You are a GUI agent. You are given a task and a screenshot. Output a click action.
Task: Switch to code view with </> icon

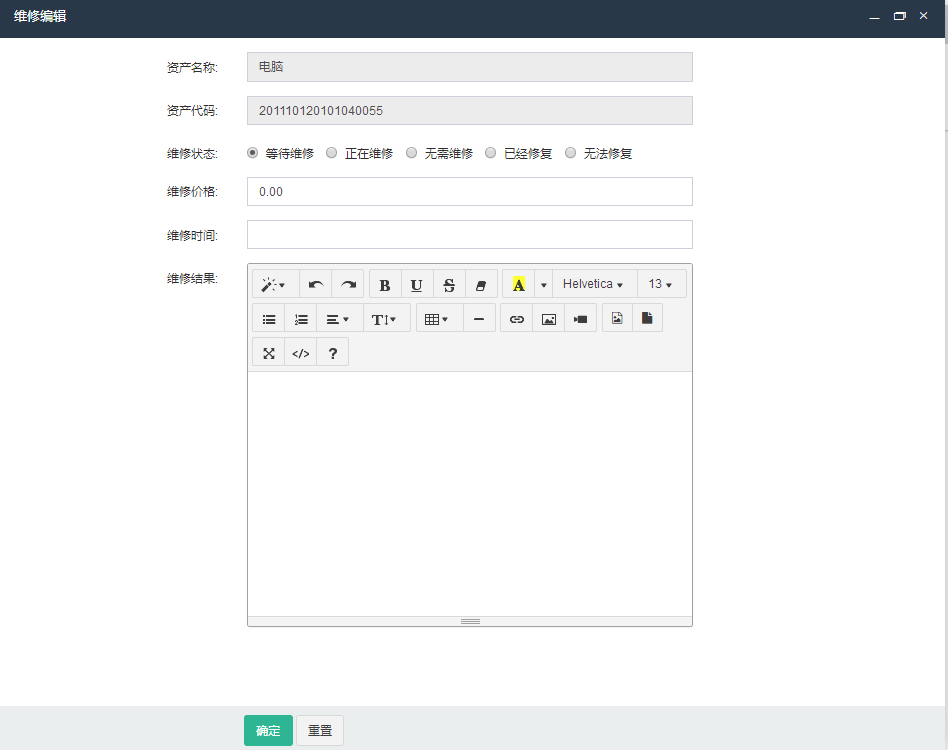point(300,353)
